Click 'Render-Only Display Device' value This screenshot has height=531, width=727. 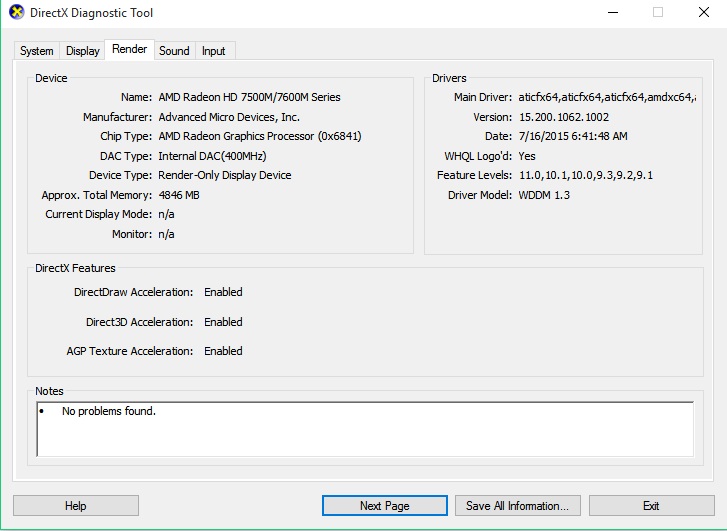pyautogui.click(x=225, y=175)
